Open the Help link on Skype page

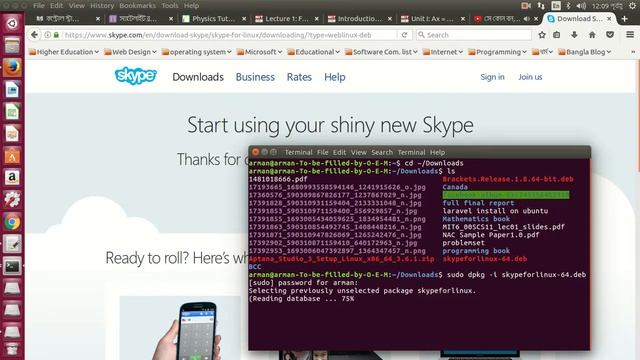pyautogui.click(x=335, y=77)
